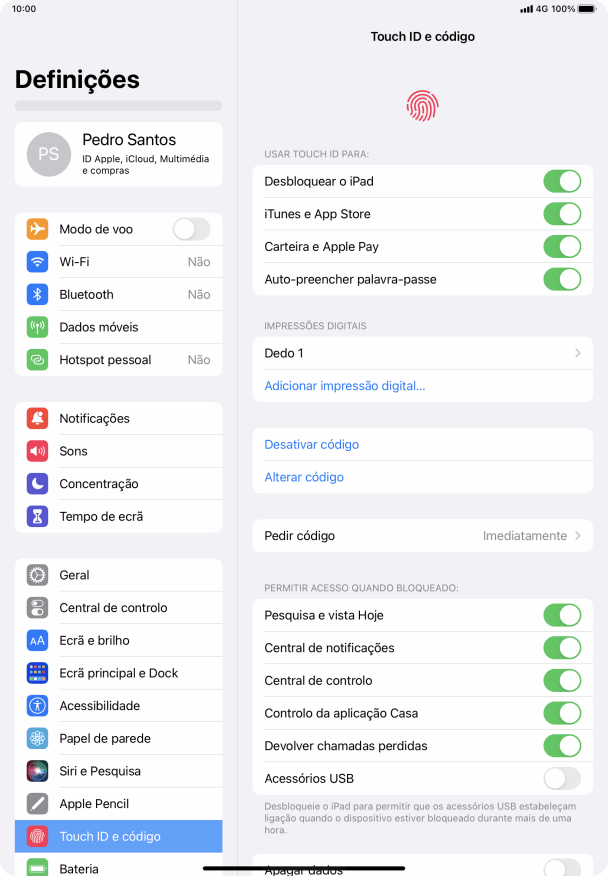The image size is (608, 876).
Task: Disable Desbloquear o iPad toggle
Action: click(562, 182)
